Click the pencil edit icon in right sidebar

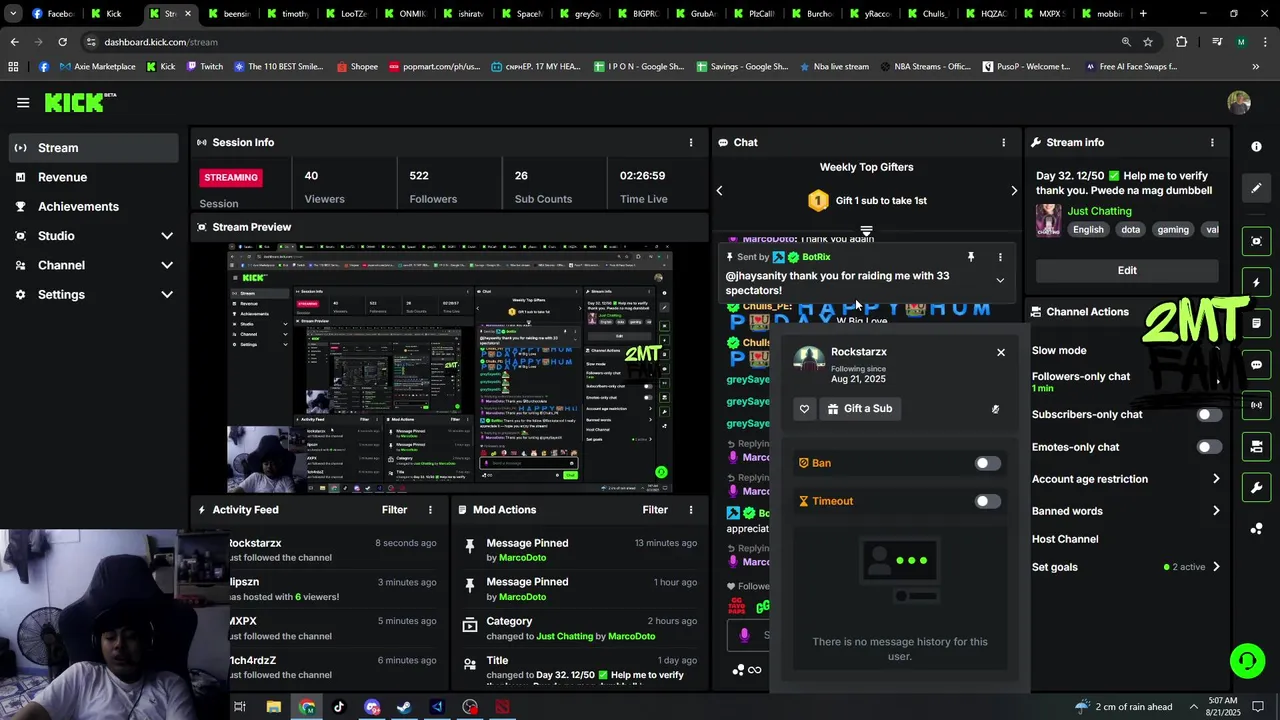click(1256, 188)
